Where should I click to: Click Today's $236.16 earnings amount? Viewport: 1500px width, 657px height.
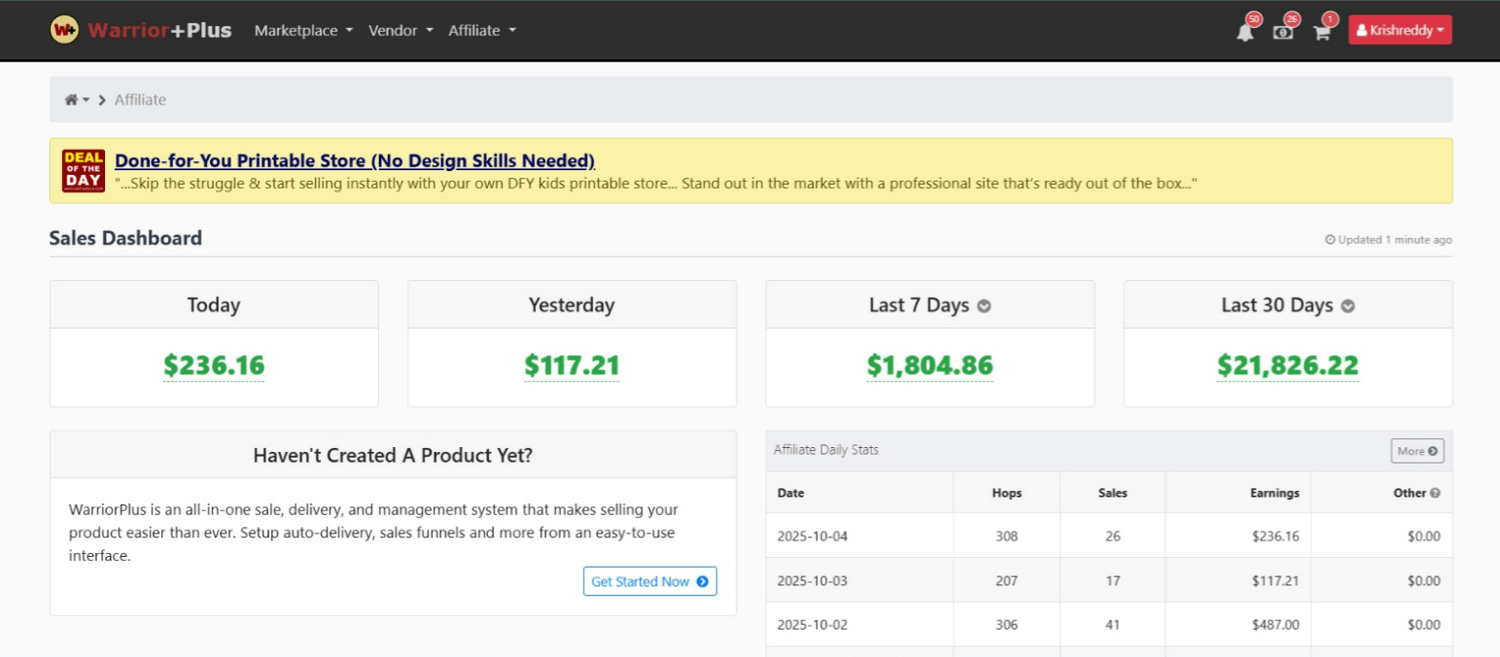point(214,366)
